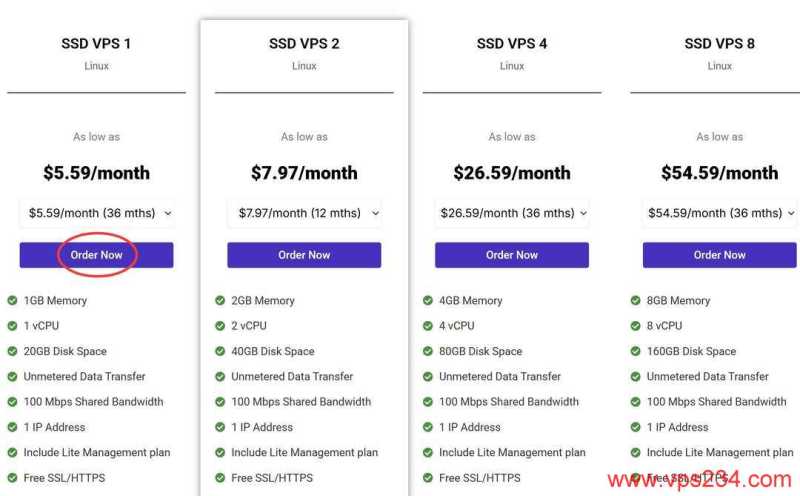Hit Order Now for SSD VPS 8
Image resolution: width=800 pixels, height=496 pixels.
pos(720,255)
